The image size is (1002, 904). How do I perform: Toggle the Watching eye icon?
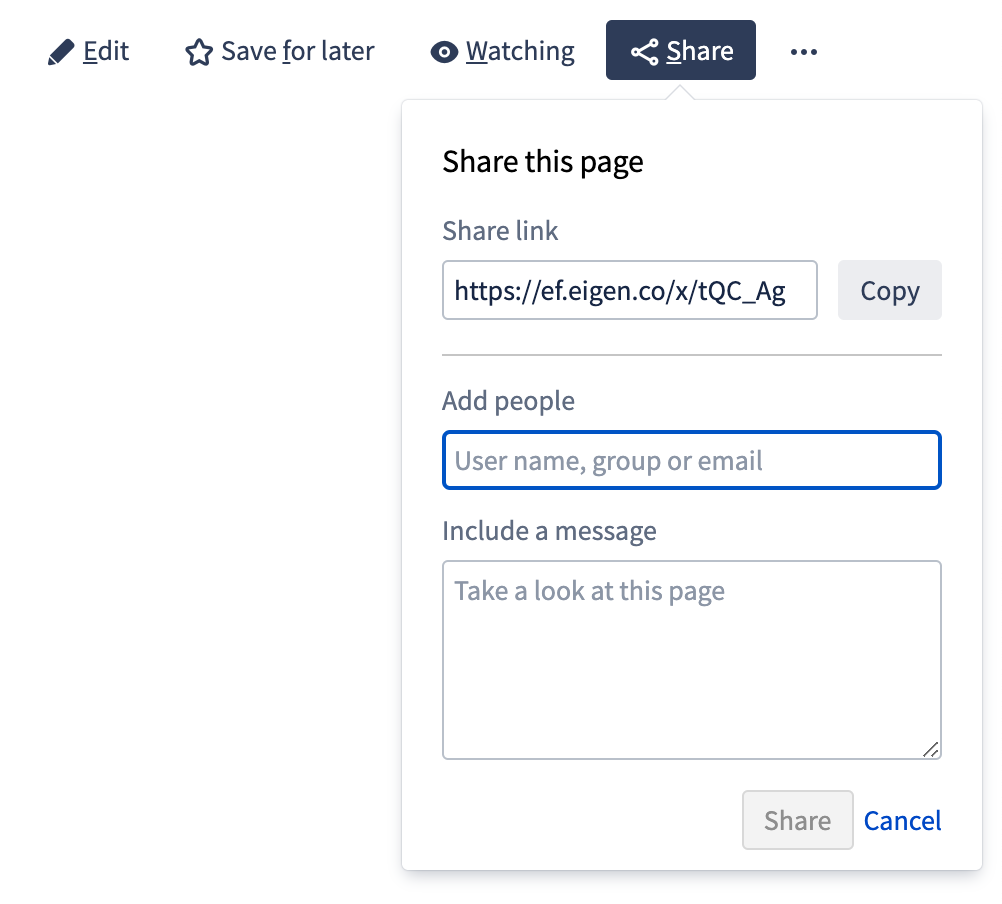click(444, 52)
